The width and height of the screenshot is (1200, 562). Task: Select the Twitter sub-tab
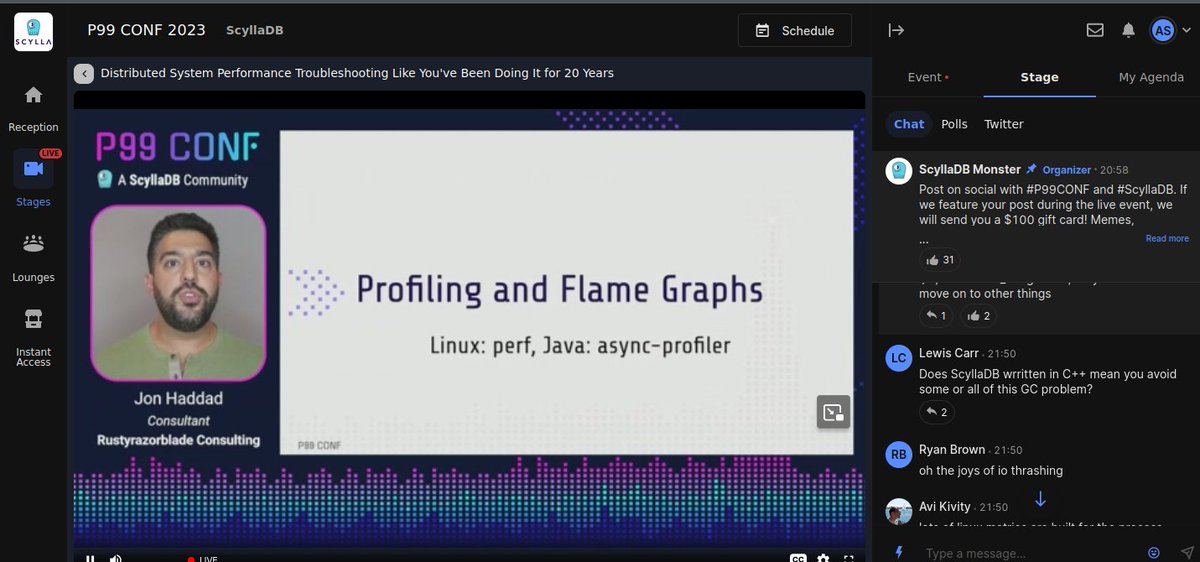[1003, 124]
